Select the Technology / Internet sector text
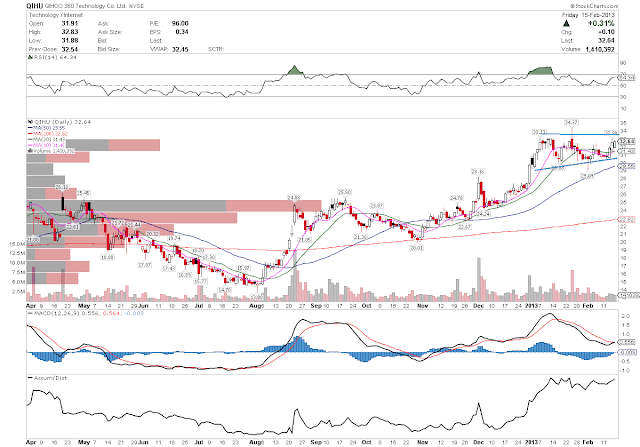 point(56,15)
